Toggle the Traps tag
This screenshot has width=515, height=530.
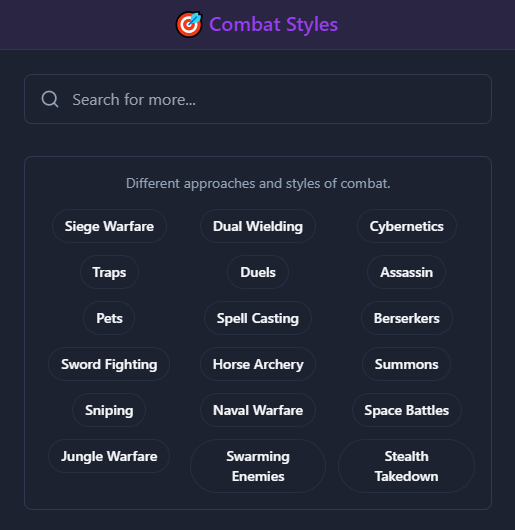pyautogui.click(x=109, y=272)
